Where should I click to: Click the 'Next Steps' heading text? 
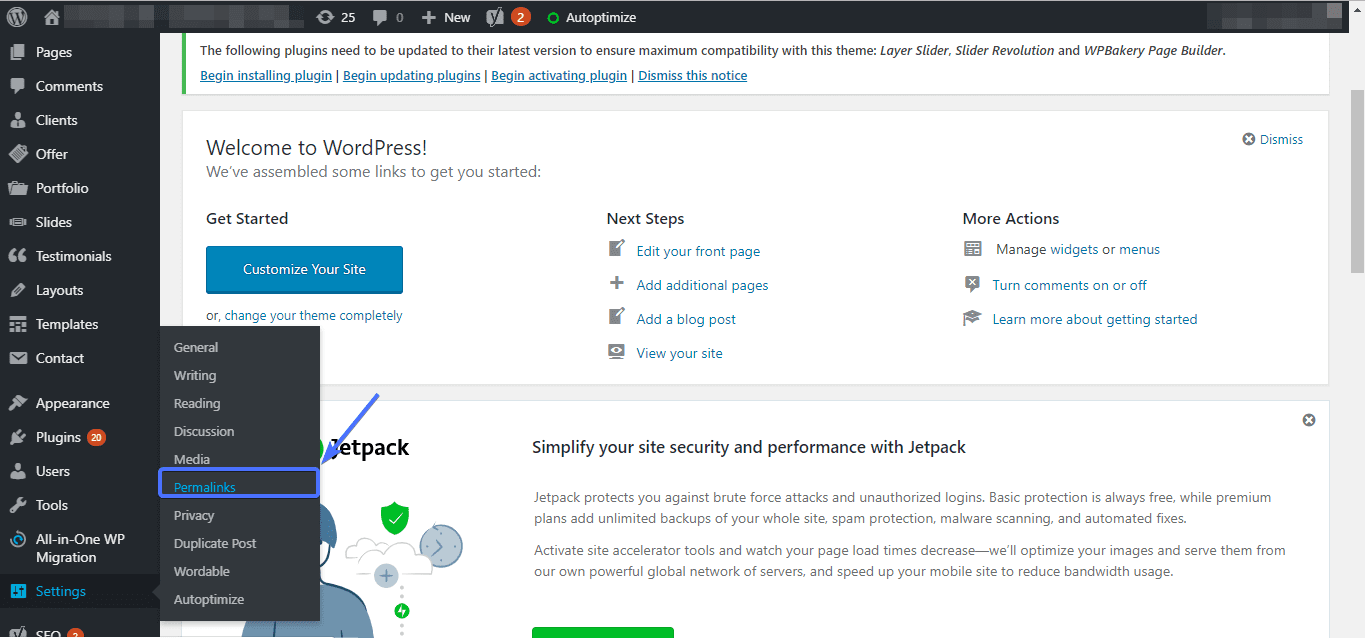(645, 218)
